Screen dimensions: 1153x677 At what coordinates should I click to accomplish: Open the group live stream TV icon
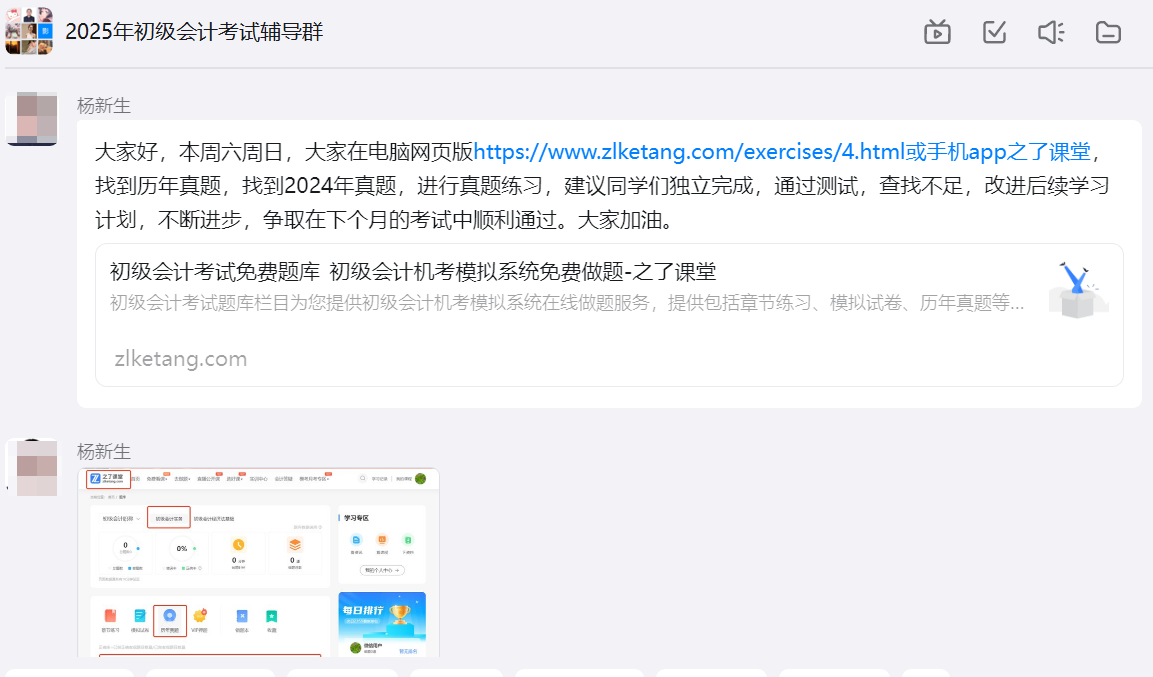[x=937, y=32]
